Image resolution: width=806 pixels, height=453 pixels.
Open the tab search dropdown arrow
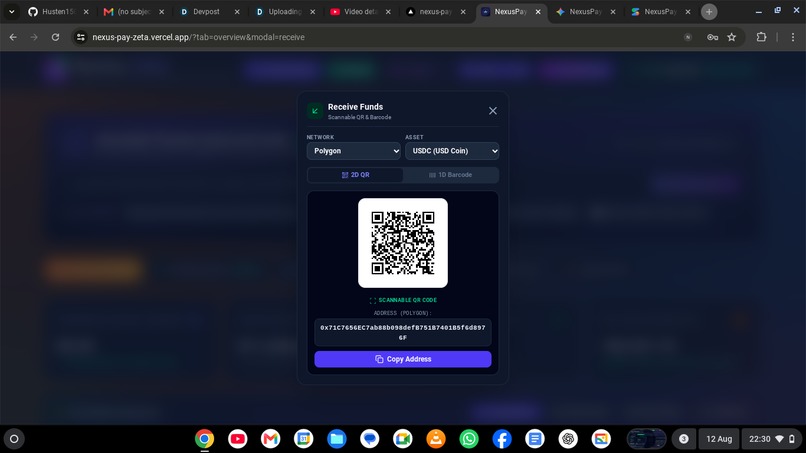[11, 11]
